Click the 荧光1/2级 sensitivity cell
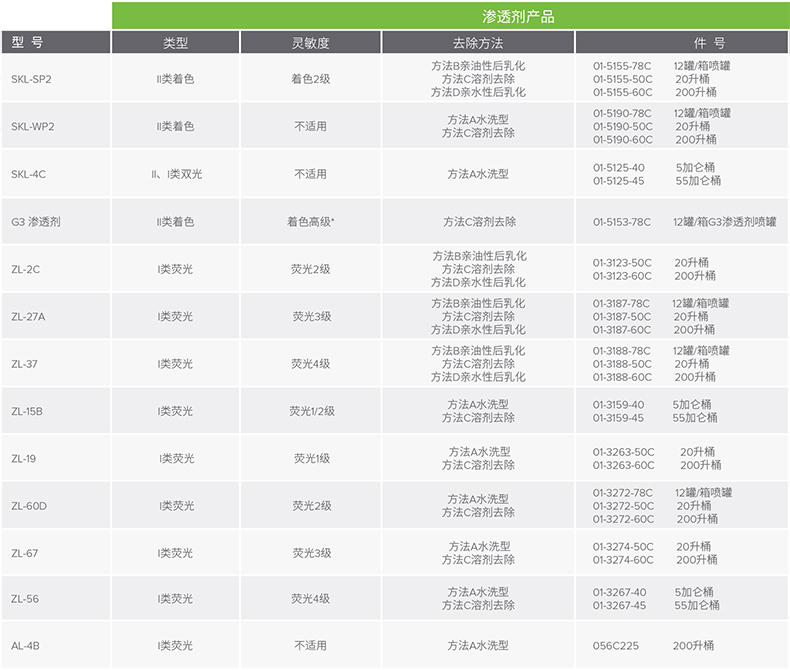This screenshot has height=670, width=790. (311, 411)
